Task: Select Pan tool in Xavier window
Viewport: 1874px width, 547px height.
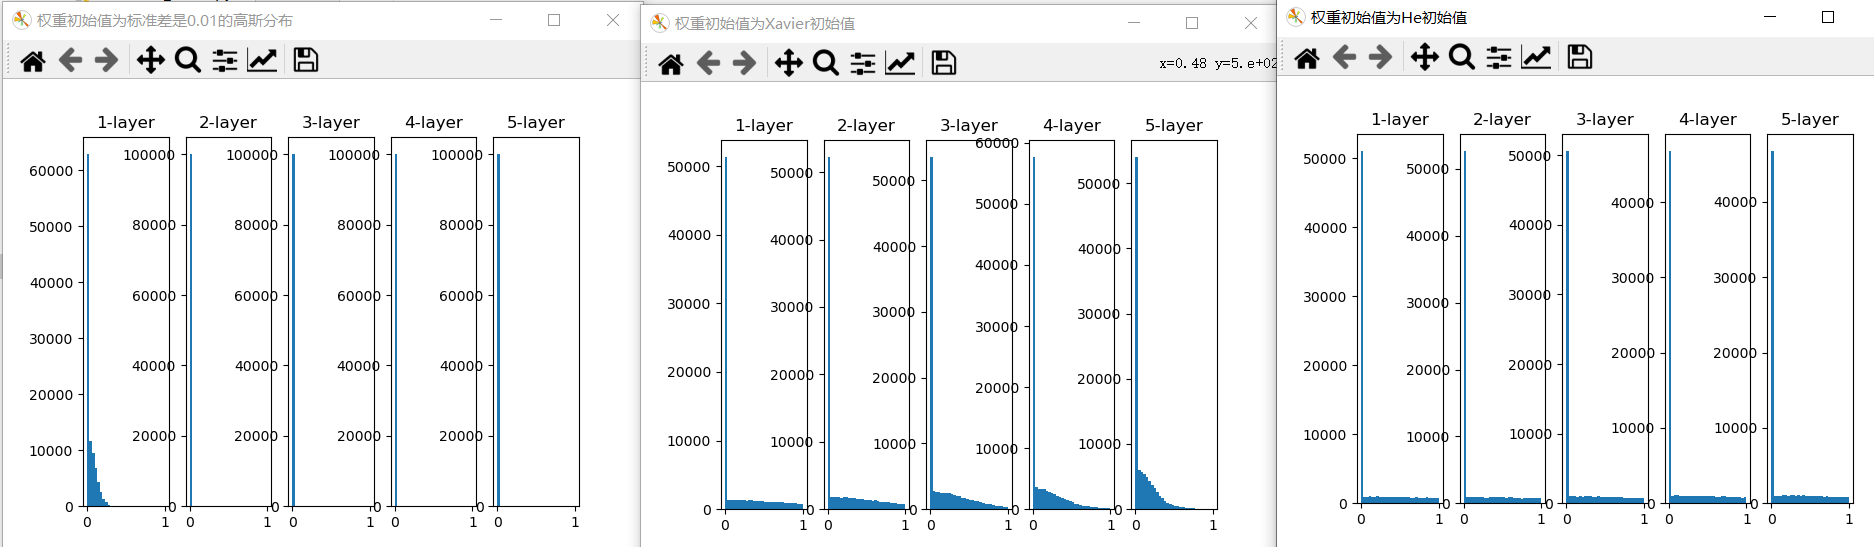Action: tap(789, 64)
